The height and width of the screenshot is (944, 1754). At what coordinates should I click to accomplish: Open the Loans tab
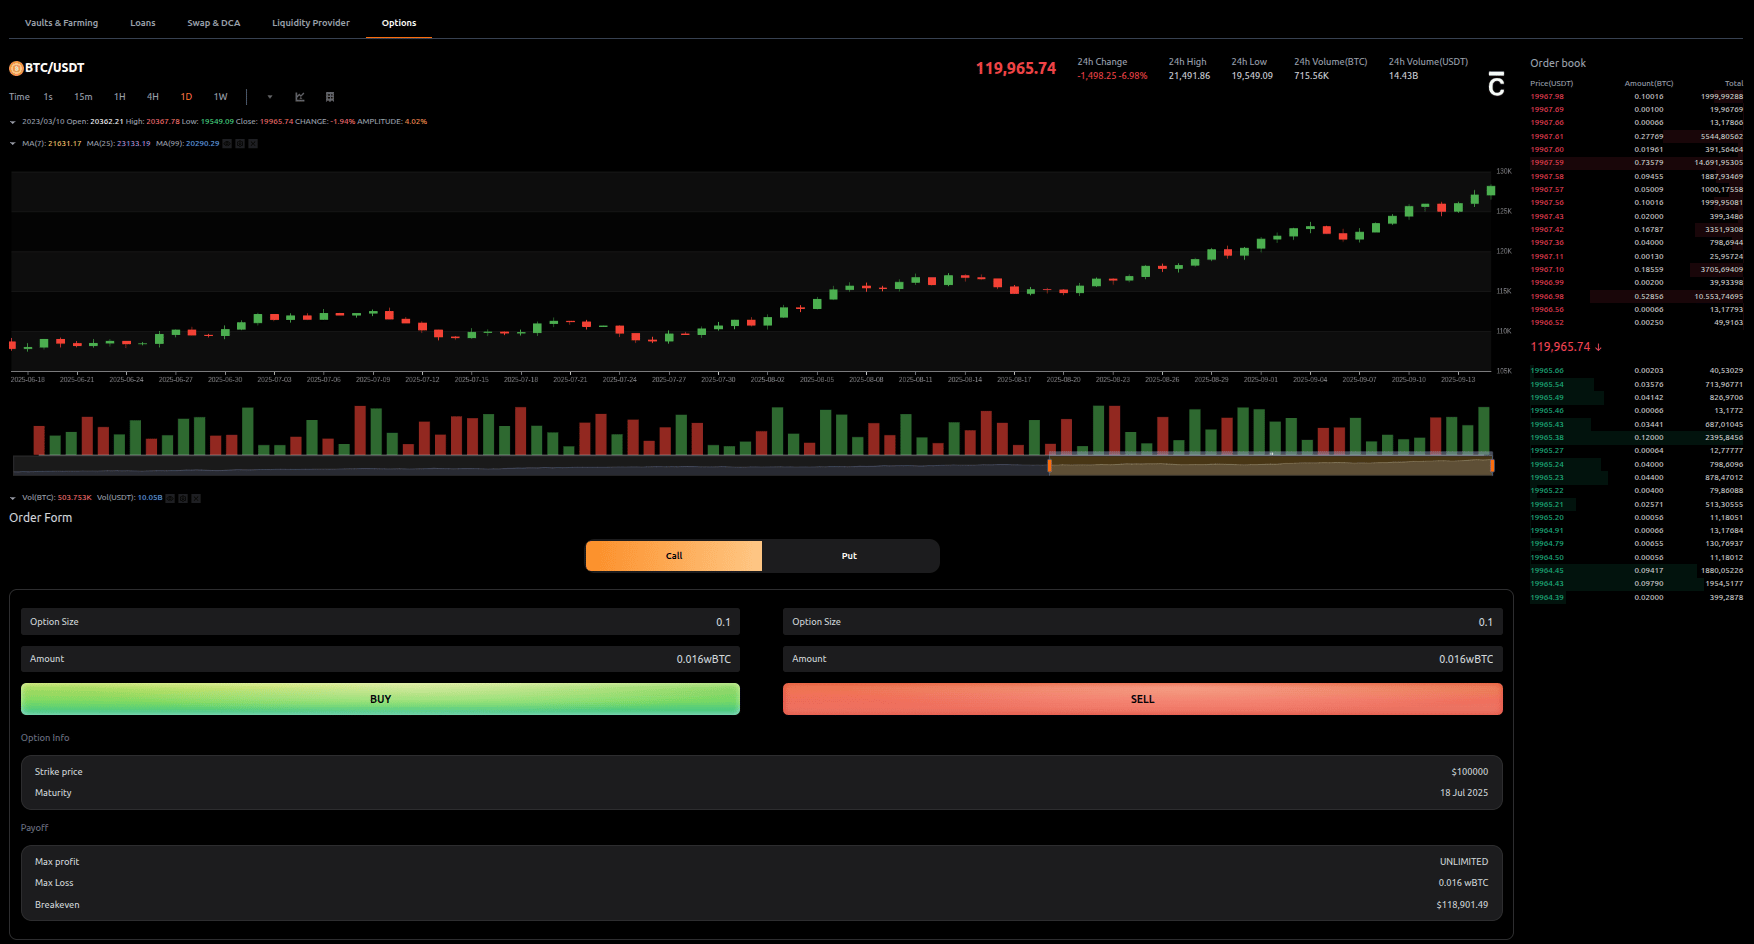[143, 23]
